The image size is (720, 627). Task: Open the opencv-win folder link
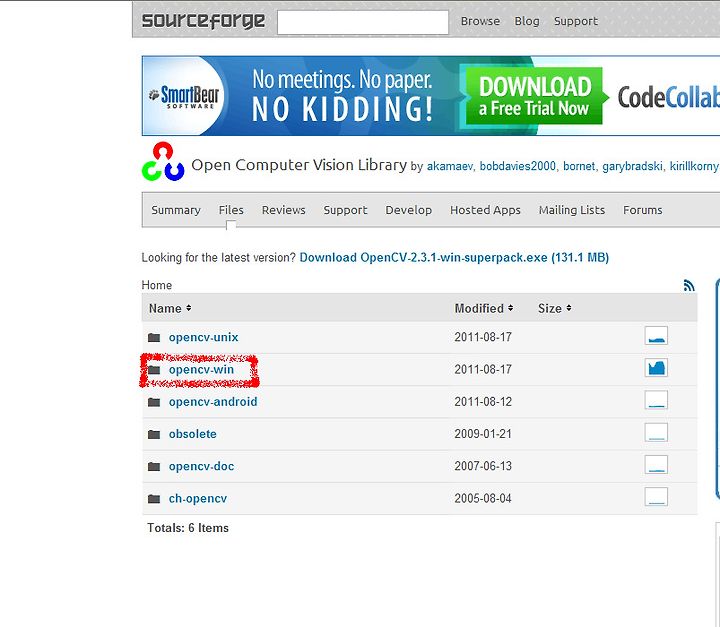[x=201, y=369]
